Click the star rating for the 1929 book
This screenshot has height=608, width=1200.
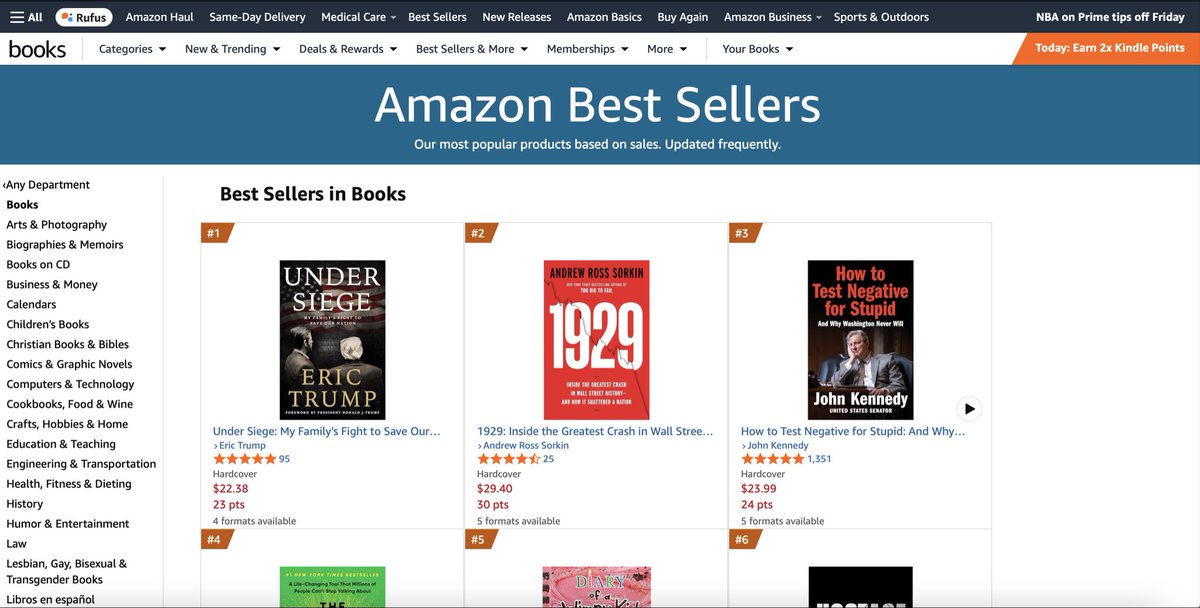click(508, 459)
